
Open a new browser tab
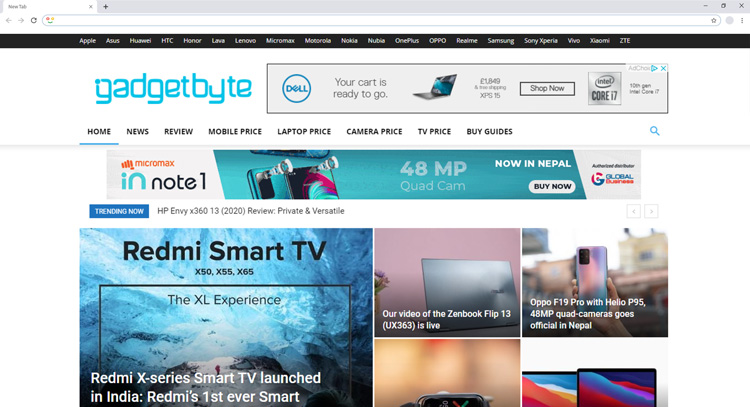(106, 7)
